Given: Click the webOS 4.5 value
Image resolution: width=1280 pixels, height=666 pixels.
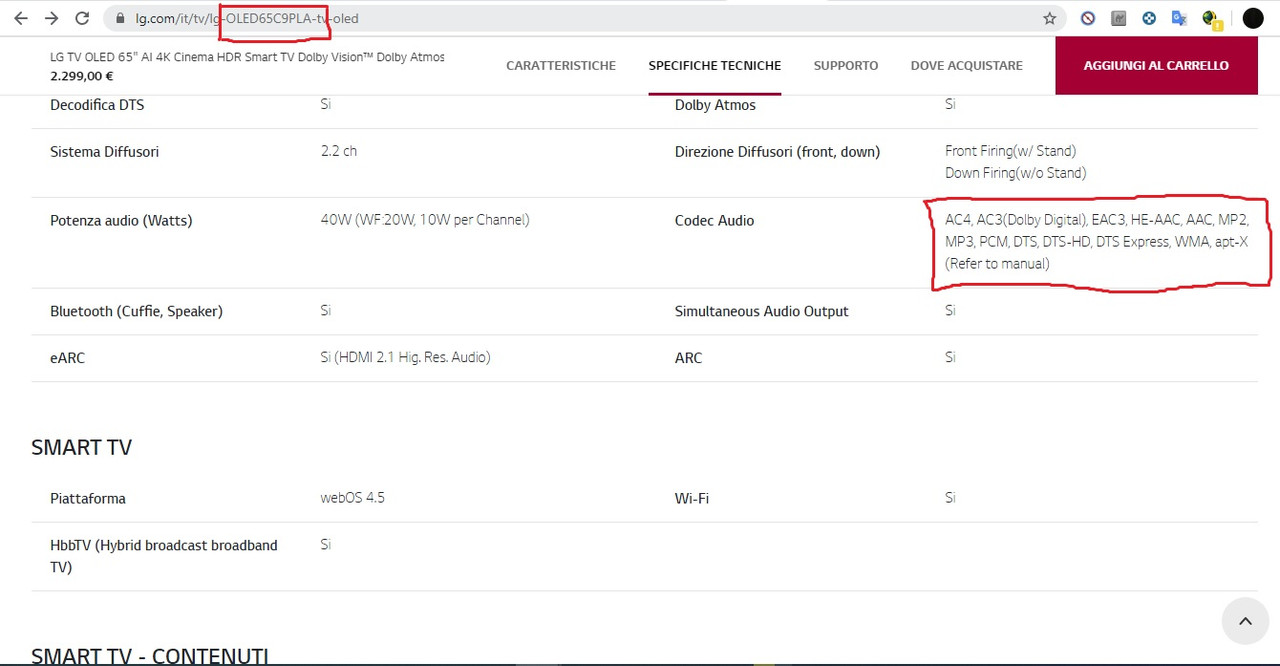Looking at the screenshot, I should 352,498.
